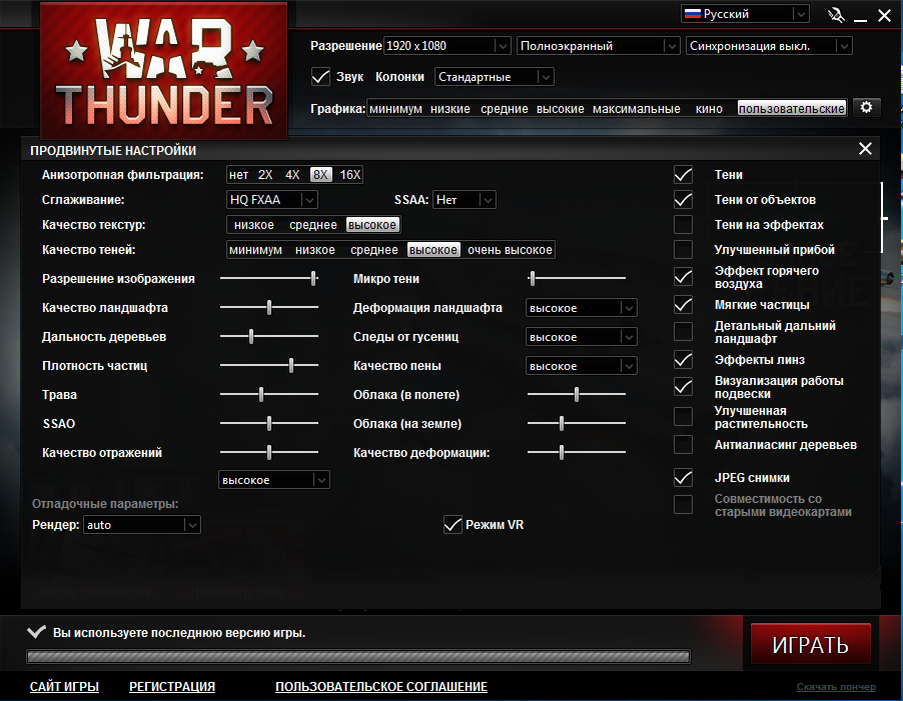Set texture quality to среднее
The height and width of the screenshot is (701, 903).
[x=313, y=225]
